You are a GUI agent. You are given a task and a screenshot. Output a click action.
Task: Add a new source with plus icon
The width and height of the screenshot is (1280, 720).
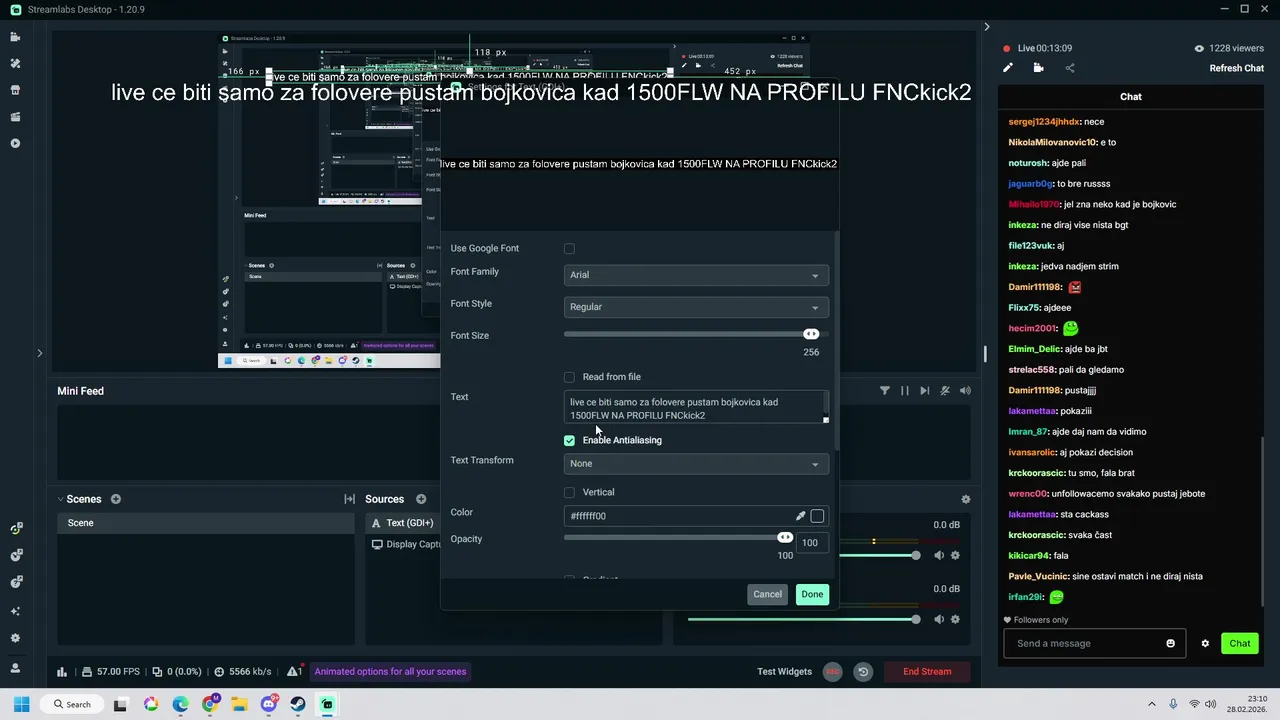(x=421, y=499)
